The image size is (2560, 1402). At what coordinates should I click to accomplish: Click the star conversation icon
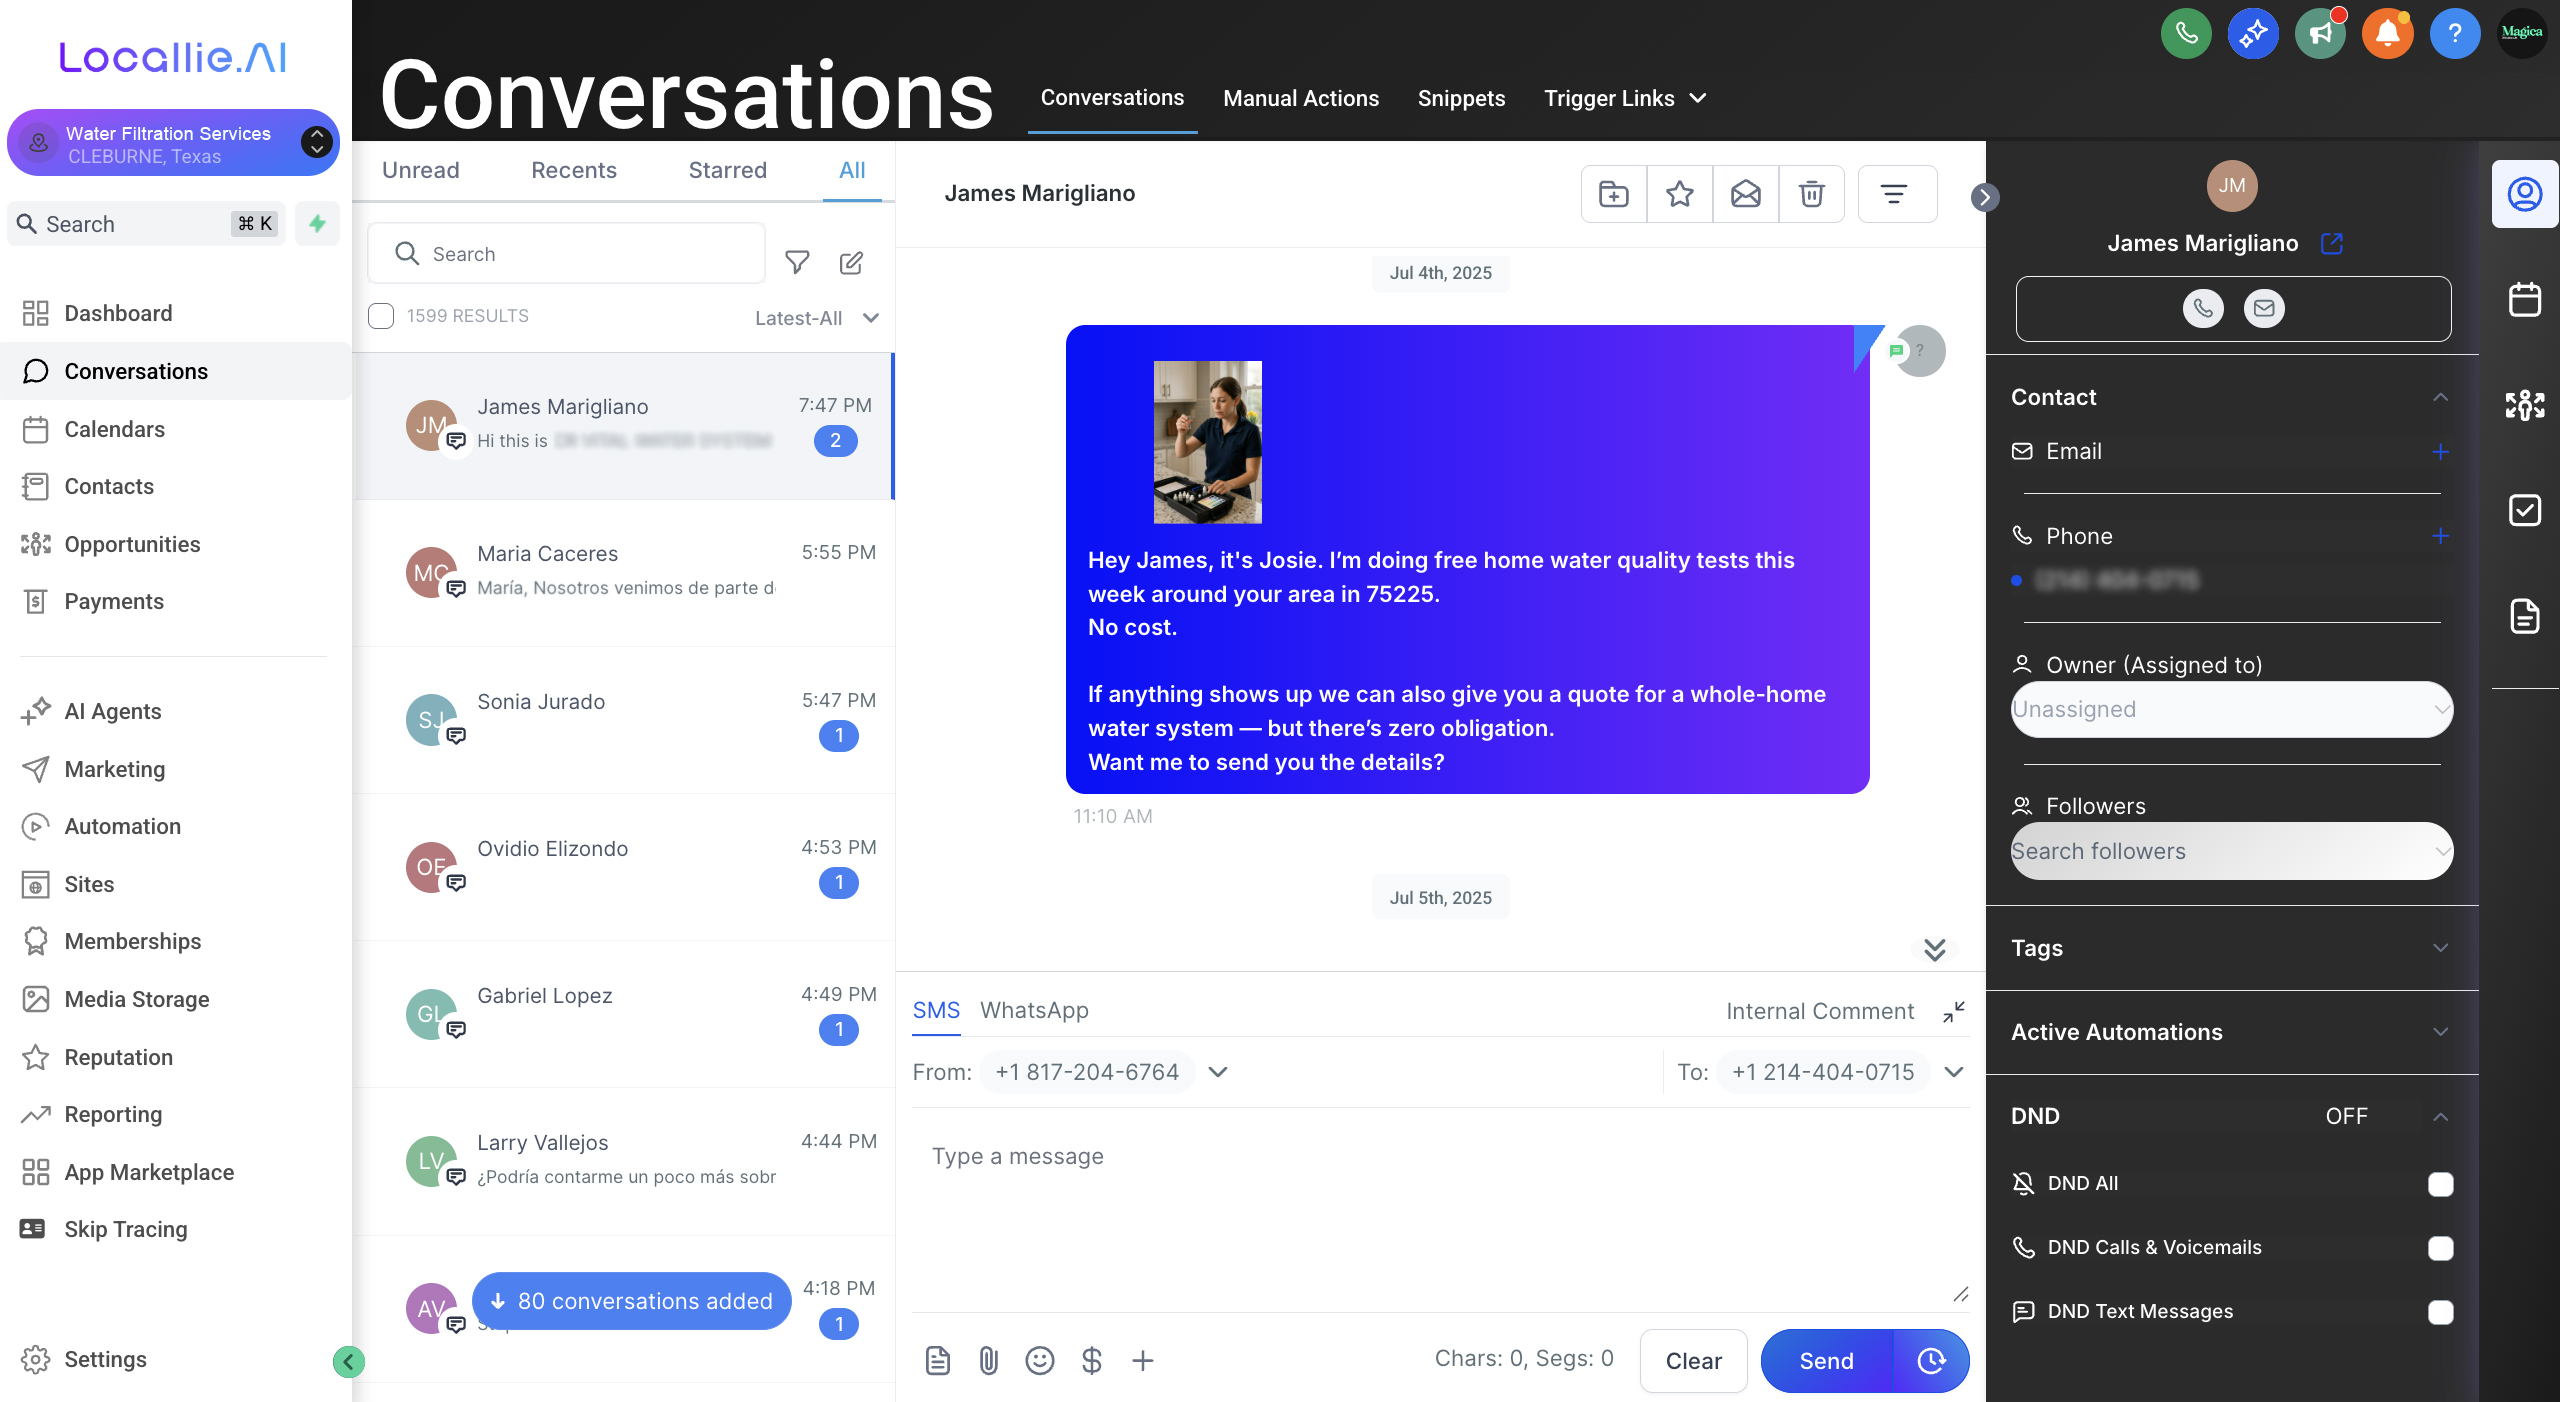tap(1680, 194)
